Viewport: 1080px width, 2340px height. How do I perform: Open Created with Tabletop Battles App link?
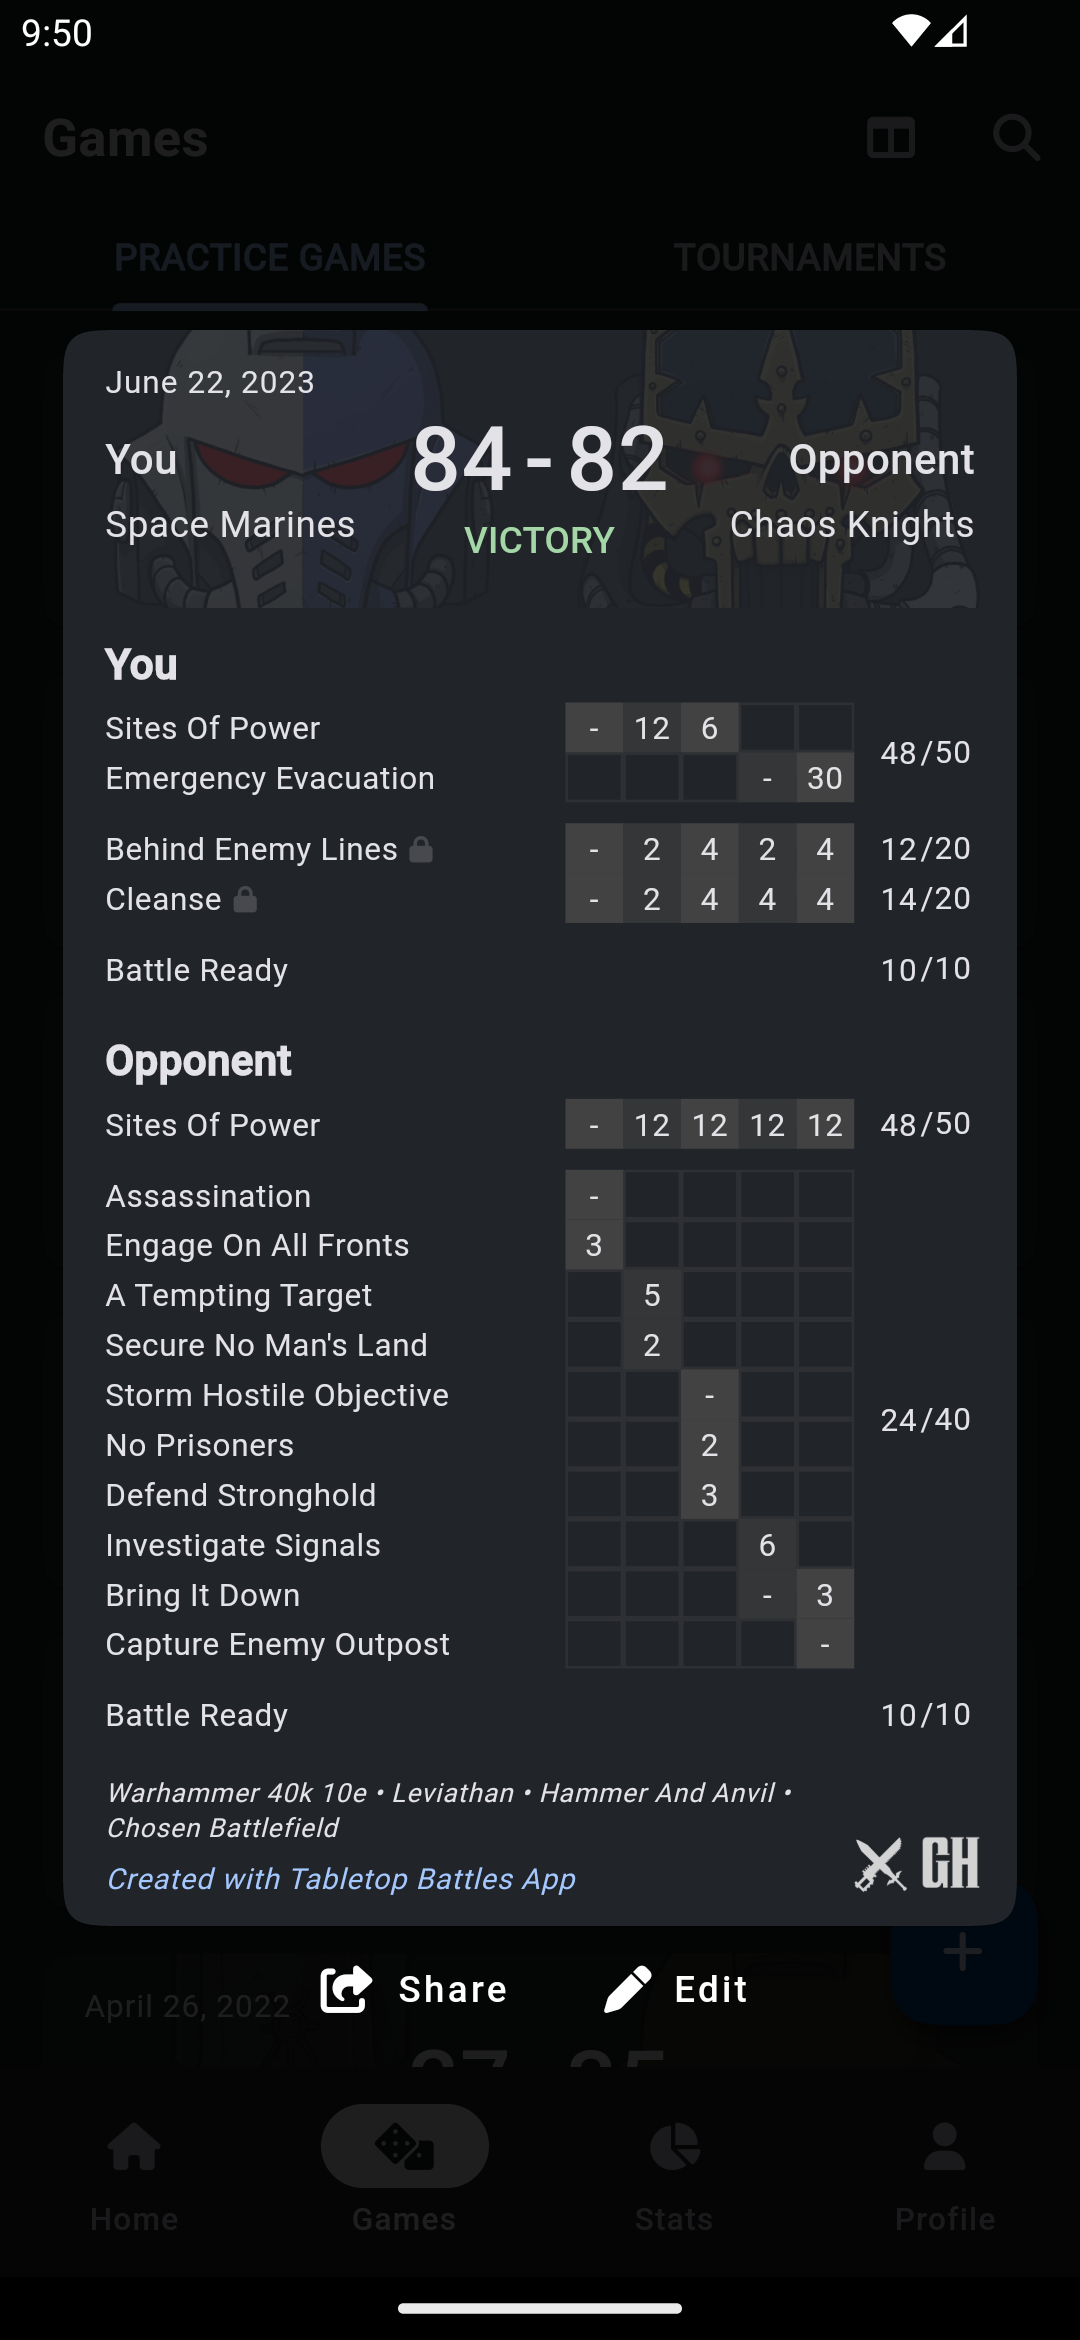tap(341, 1879)
